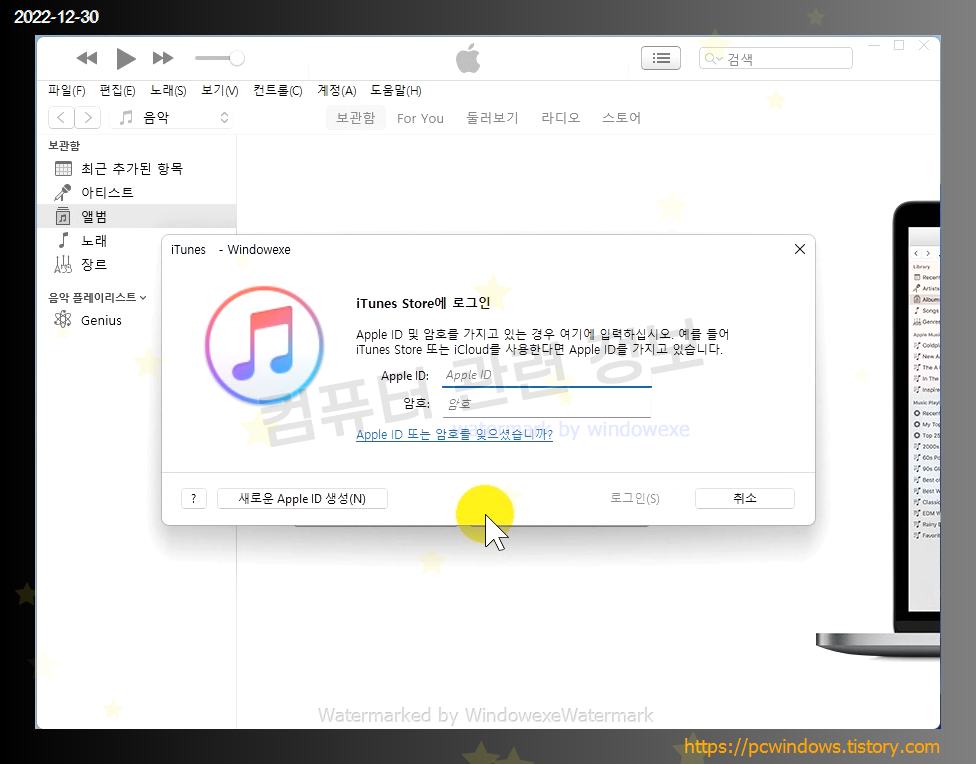Switch to the 둘러보기 tab

492,118
